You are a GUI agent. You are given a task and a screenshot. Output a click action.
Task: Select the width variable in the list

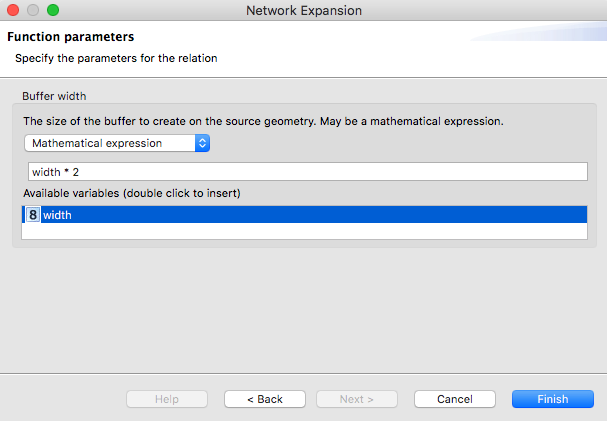[x=304, y=215]
